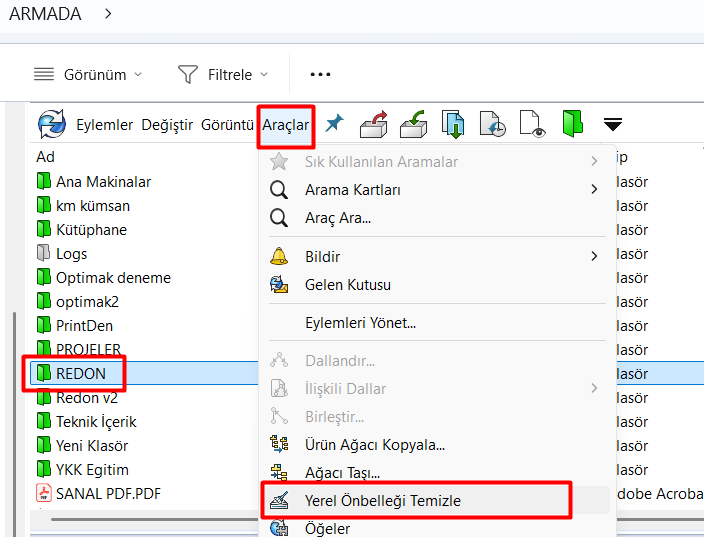Screen dimensions: 705x540
Task: Open the Eylemler menu
Action: [x=104, y=125]
